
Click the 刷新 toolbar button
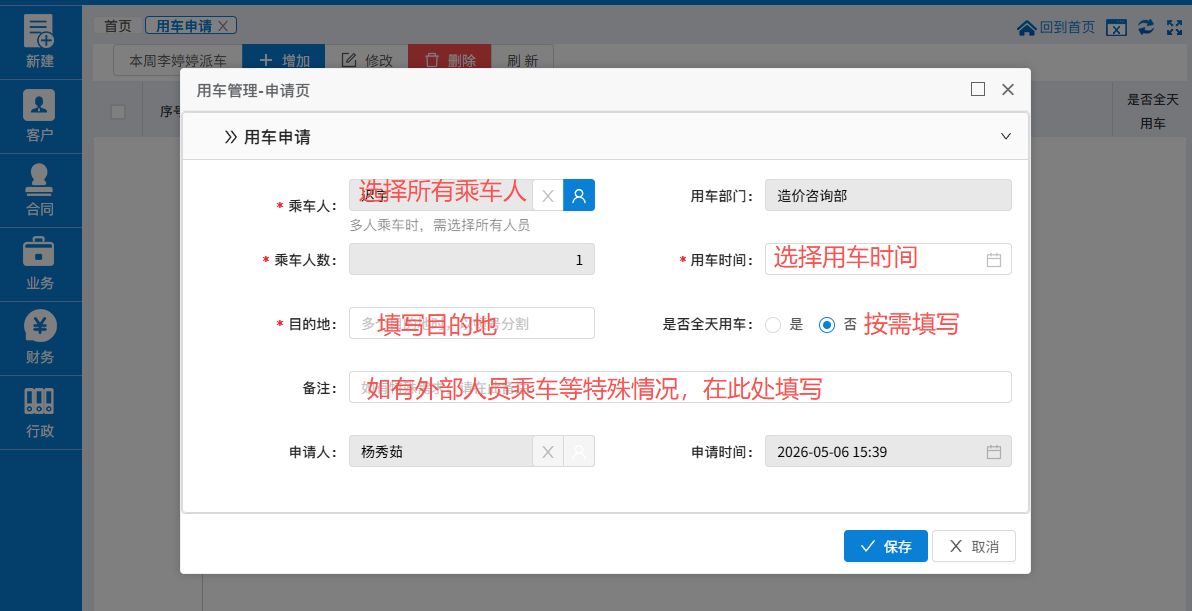(522, 60)
